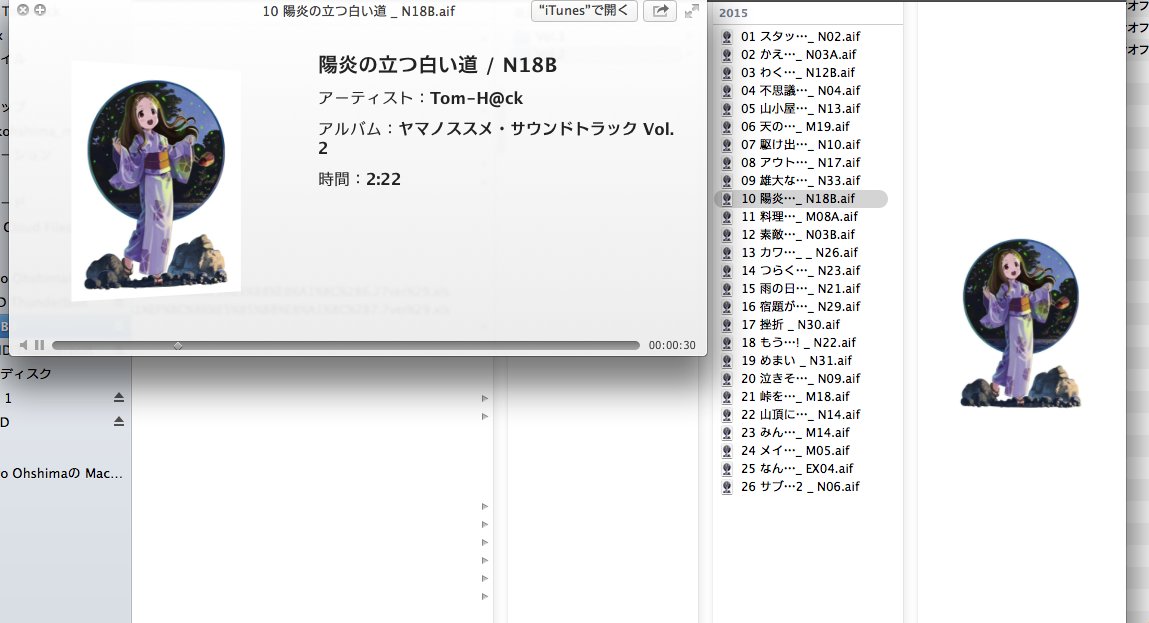Viewport: 1149px width, 623px height.
Task: Click the audio file icon of 17 挫折 _ N30.aif
Action: [x=727, y=325]
